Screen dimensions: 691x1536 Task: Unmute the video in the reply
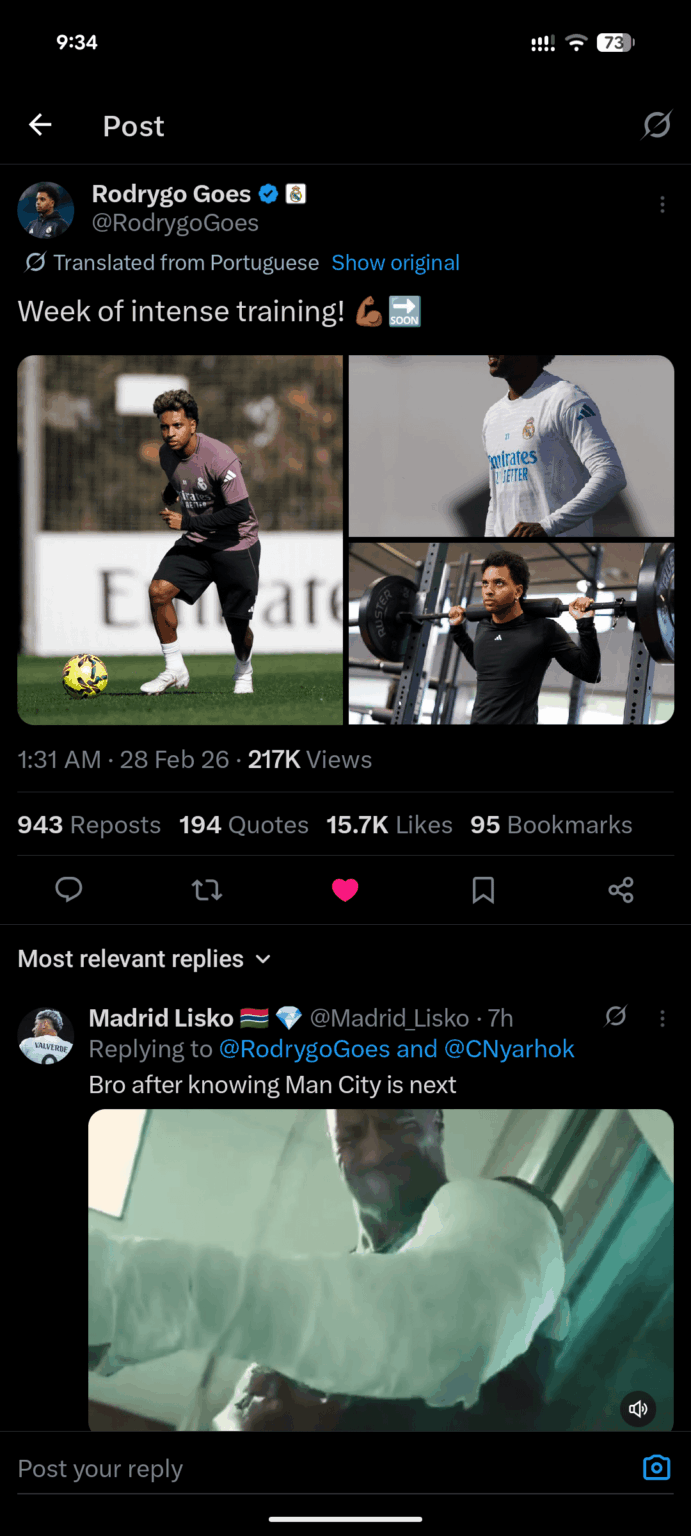639,1409
